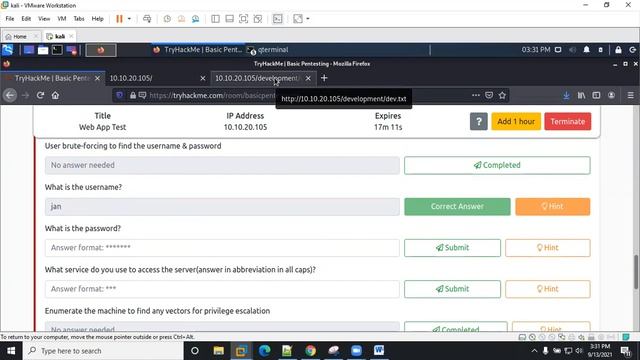Switch to the qterminal taskbar window
This screenshot has height=360, width=640.
point(268,50)
